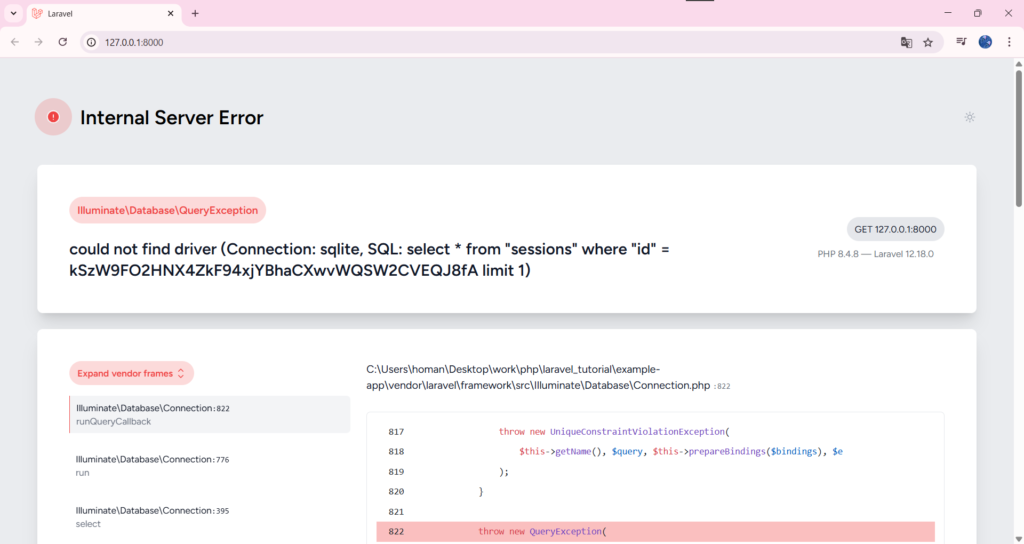Viewport: 1024px width, 544px height.
Task: Open the Chrome three-dot menu
Action: click(1009, 42)
